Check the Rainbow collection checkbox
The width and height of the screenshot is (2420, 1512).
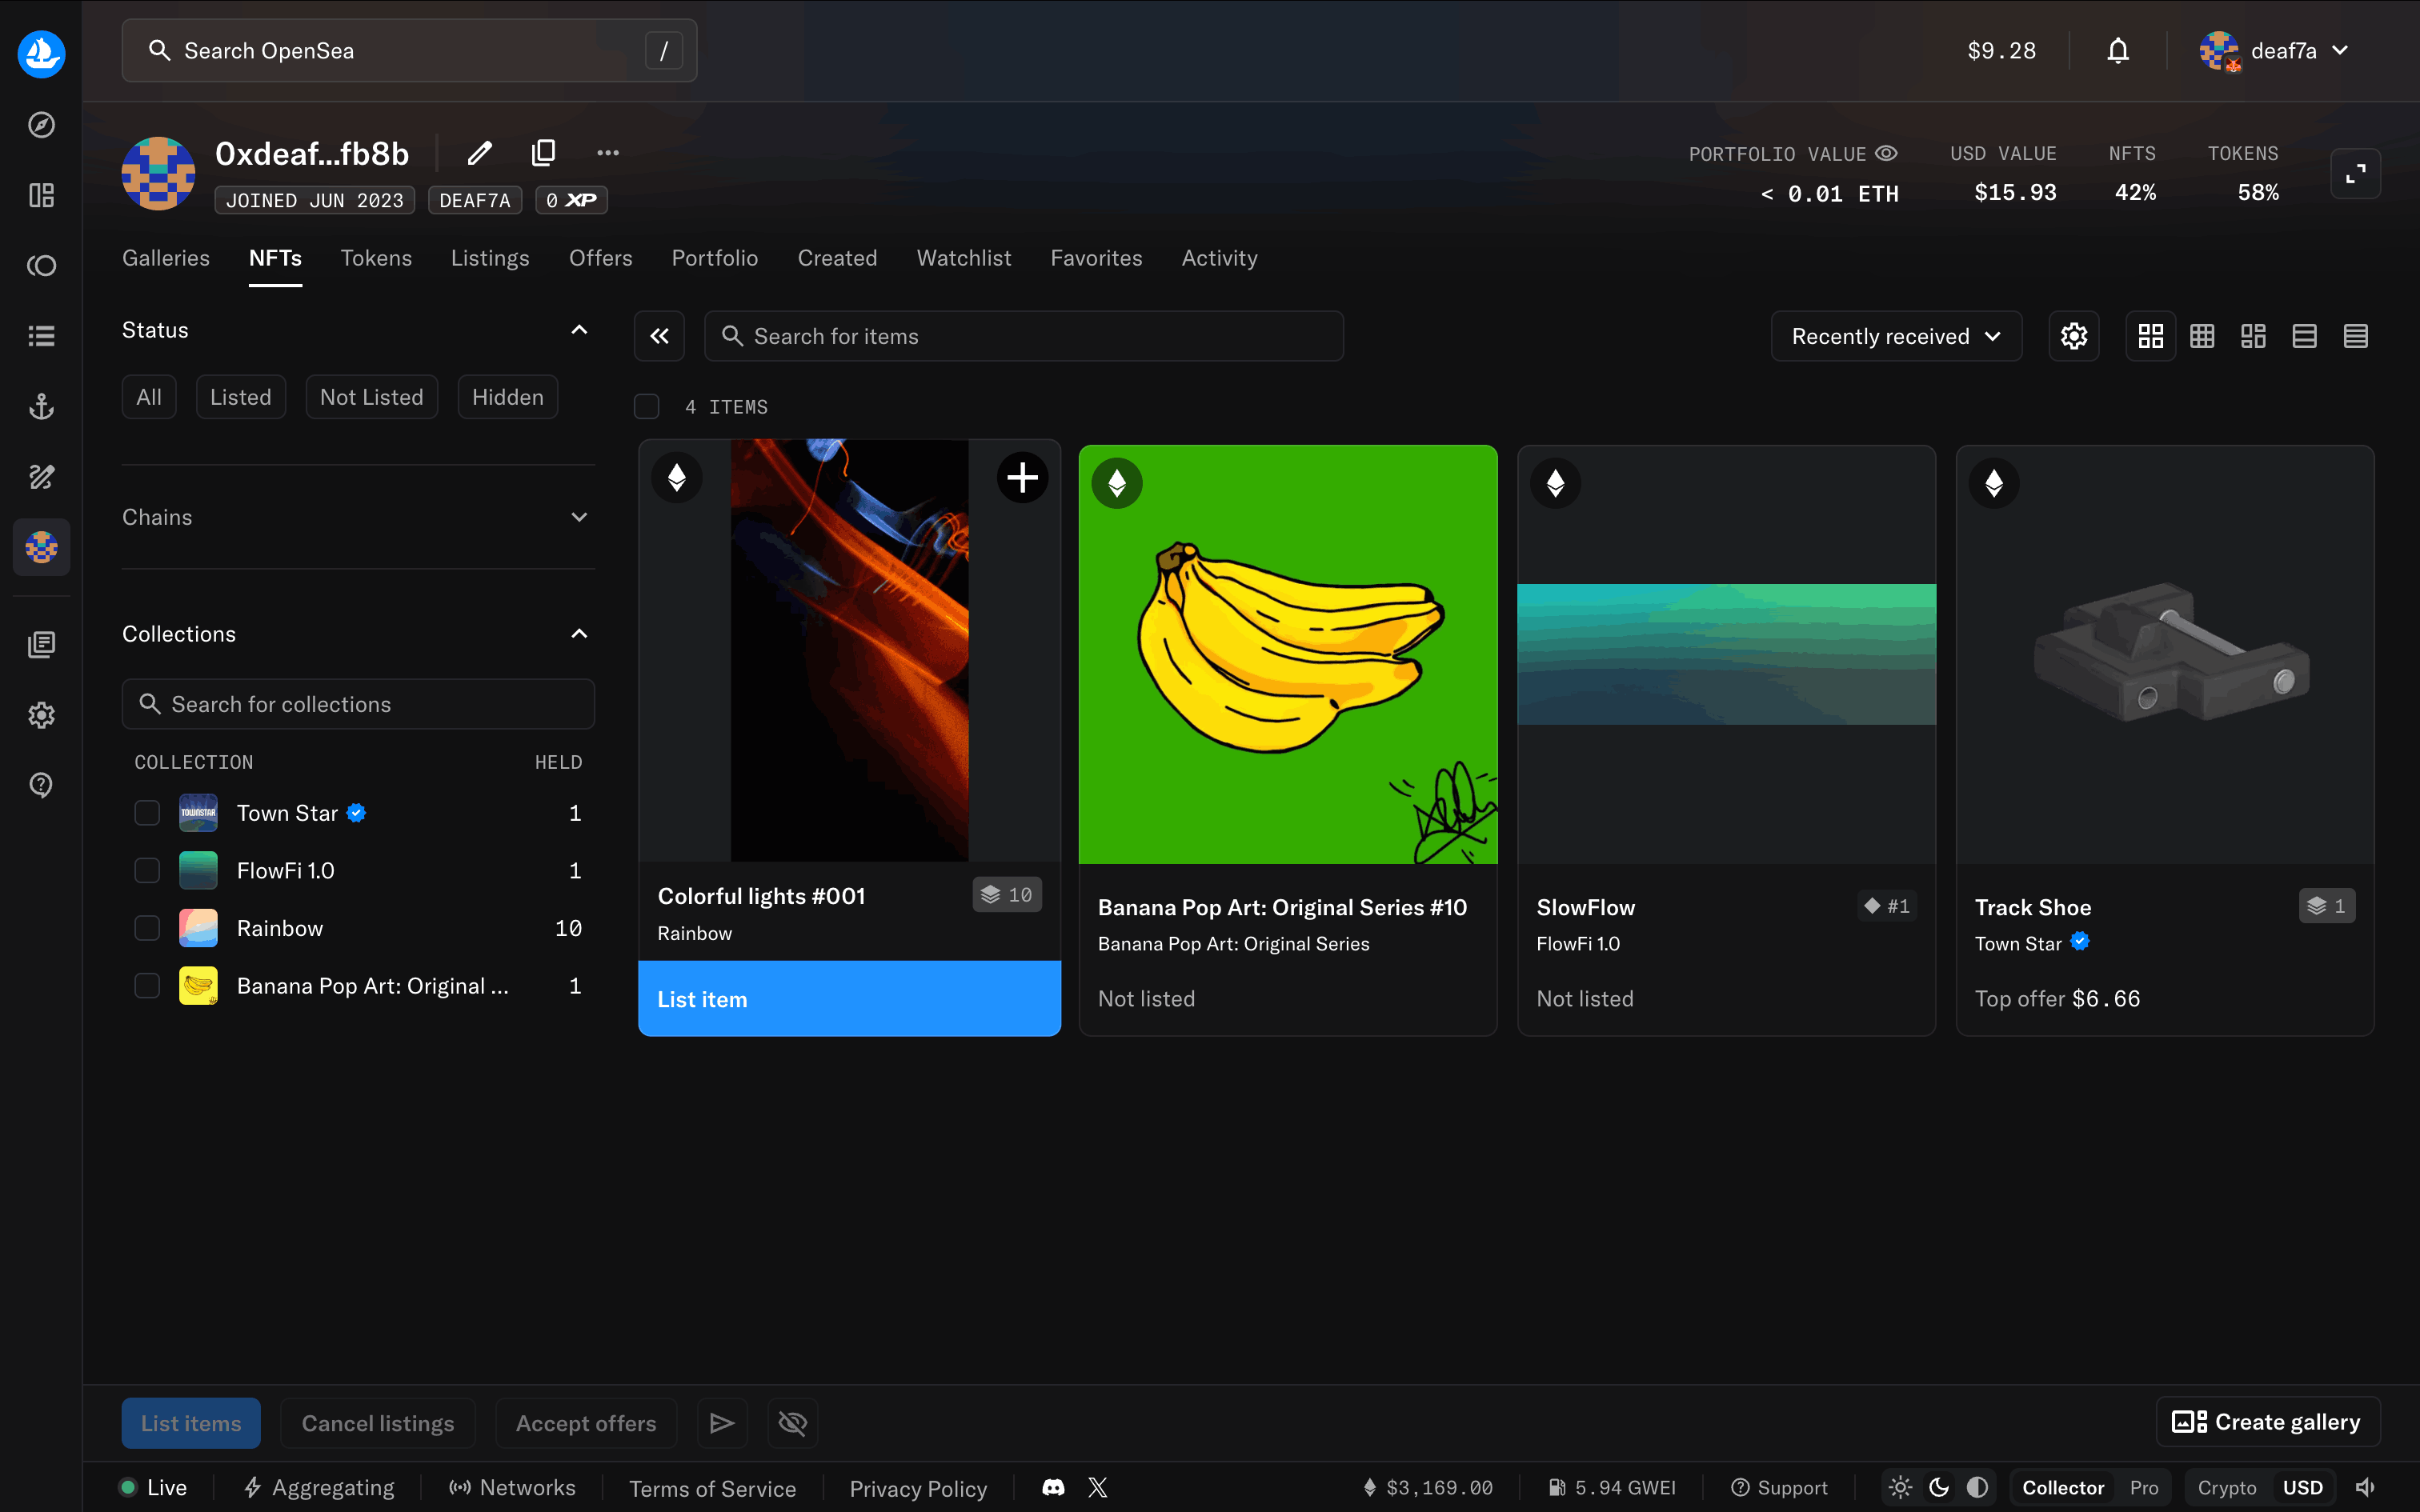click(x=147, y=928)
